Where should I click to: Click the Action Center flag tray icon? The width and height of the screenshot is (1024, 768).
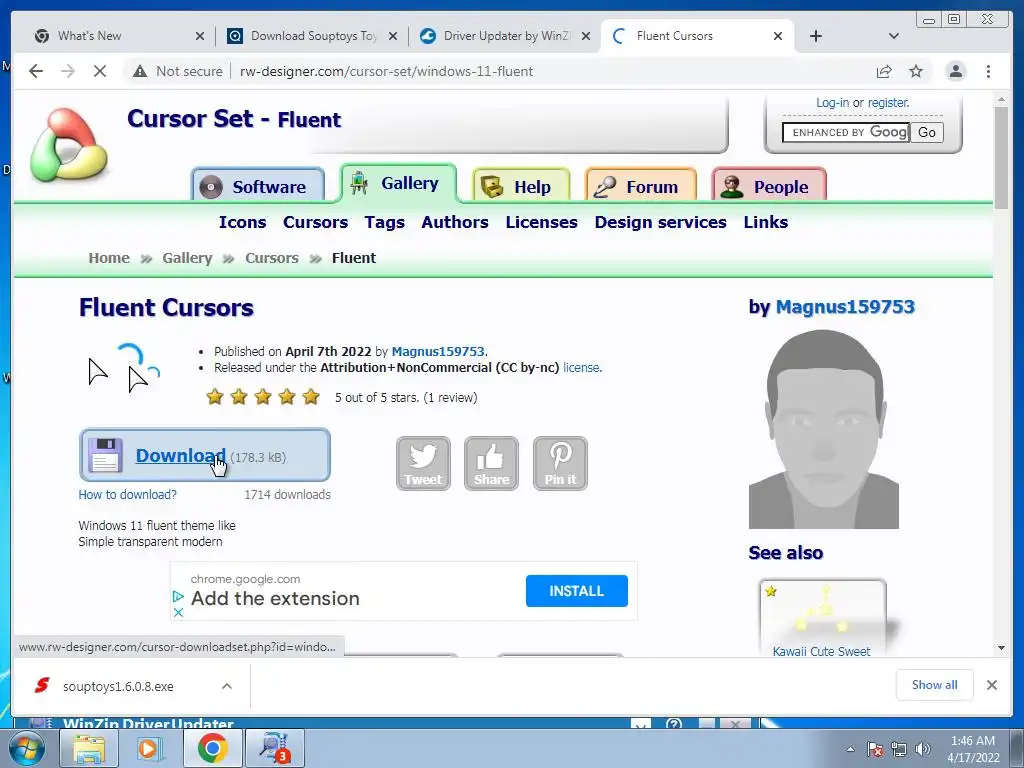point(875,749)
